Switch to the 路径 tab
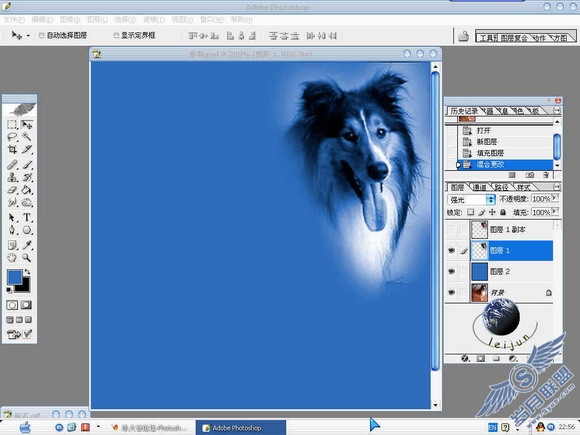This screenshot has height=435, width=580. (502, 187)
